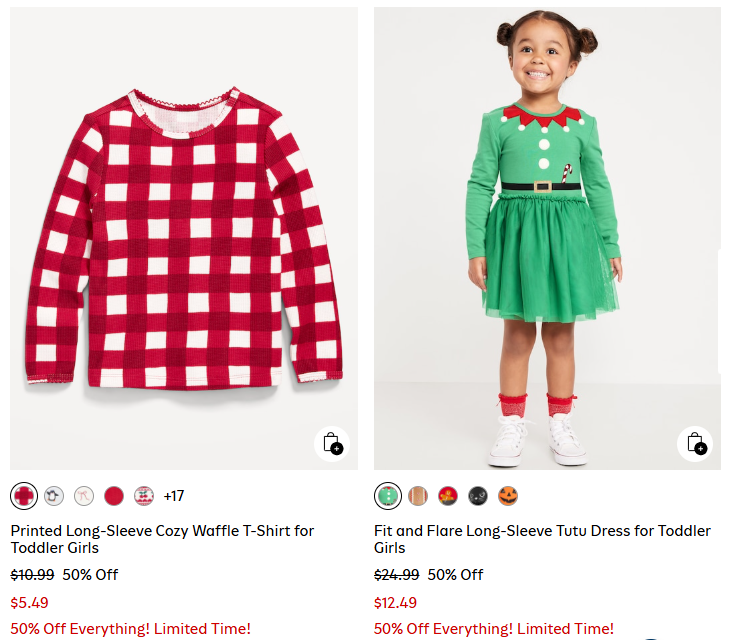Select the solid red color swatch
729x640 pixels.
tap(114, 495)
